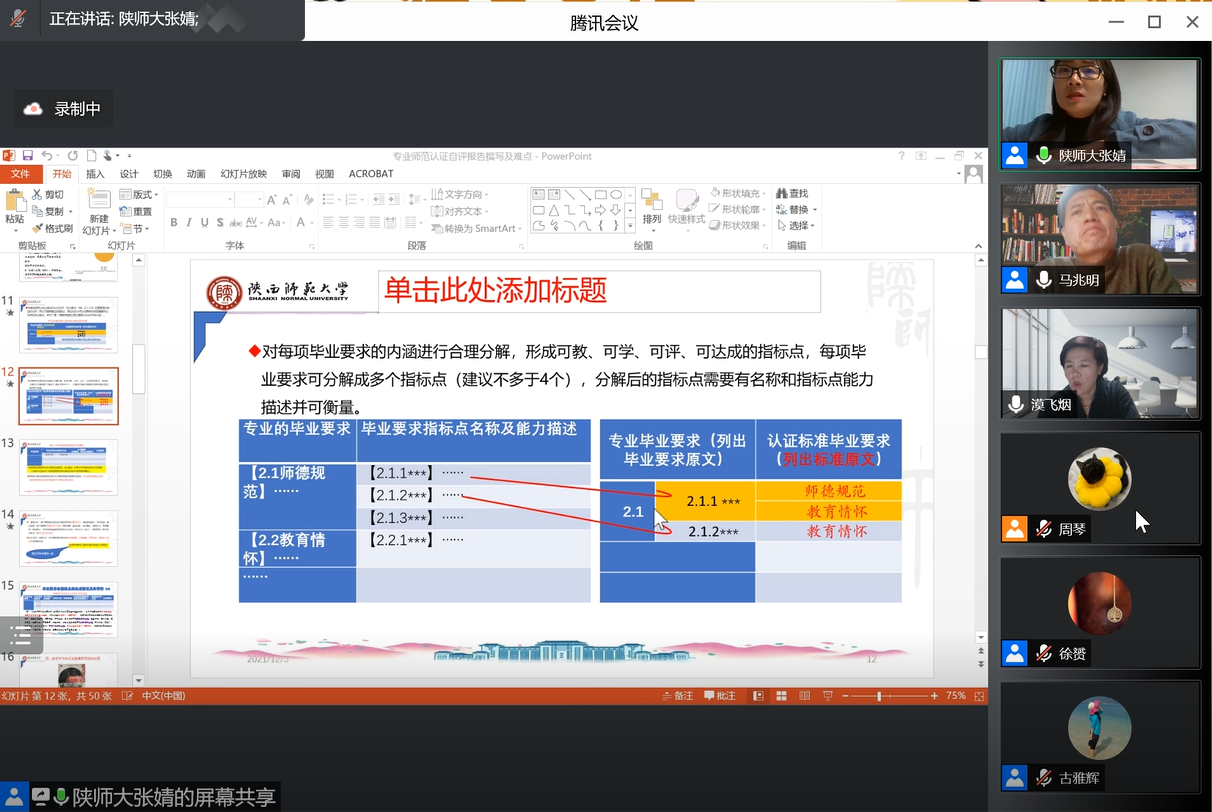Switch to slide sorter view in status bar

(x=780, y=696)
